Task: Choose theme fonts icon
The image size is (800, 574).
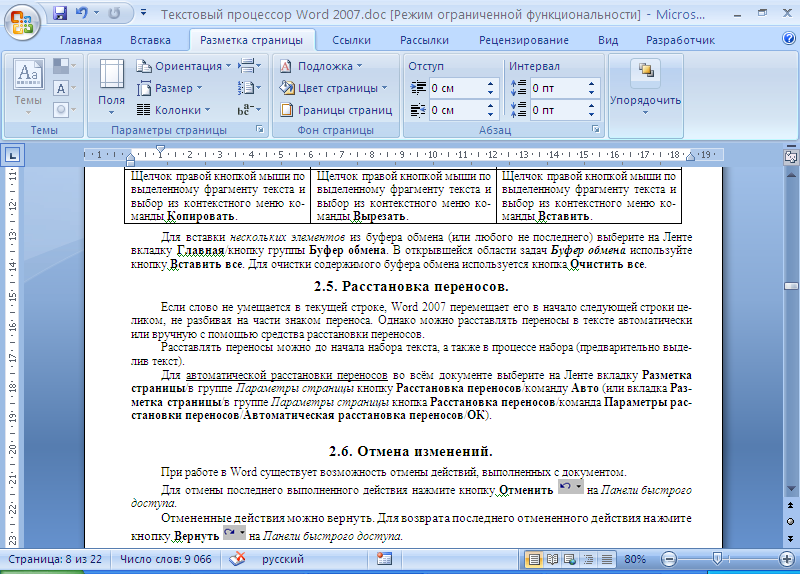Action: [x=64, y=88]
